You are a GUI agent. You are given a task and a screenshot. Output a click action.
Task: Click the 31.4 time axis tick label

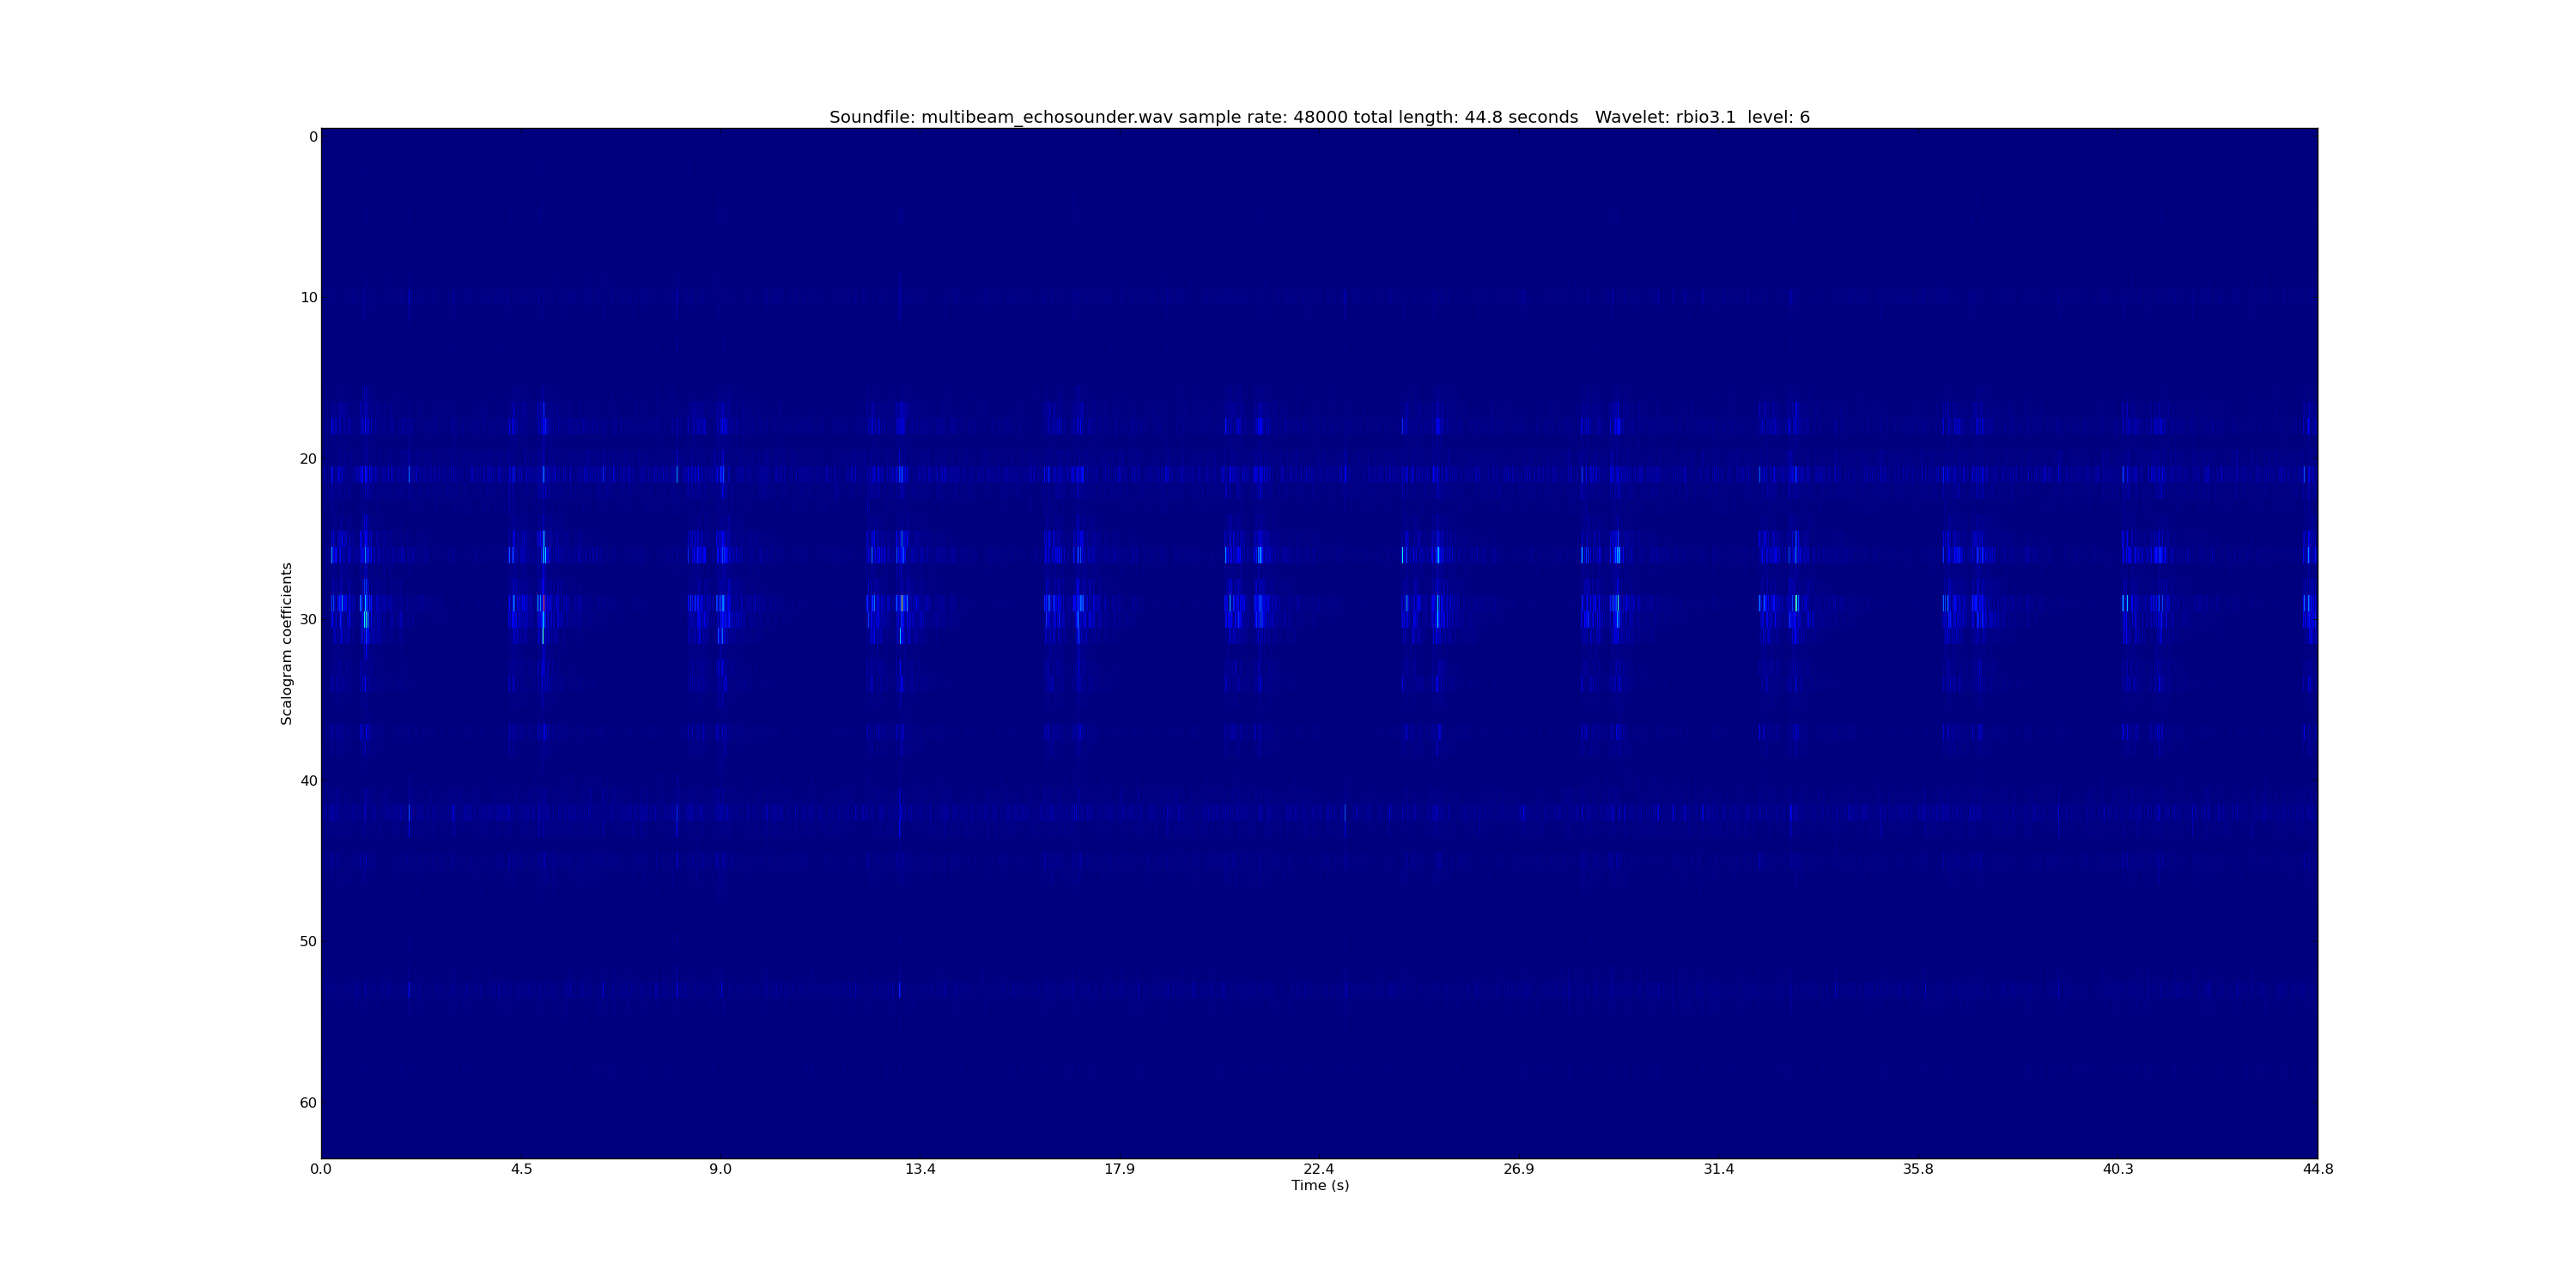[1718, 1169]
